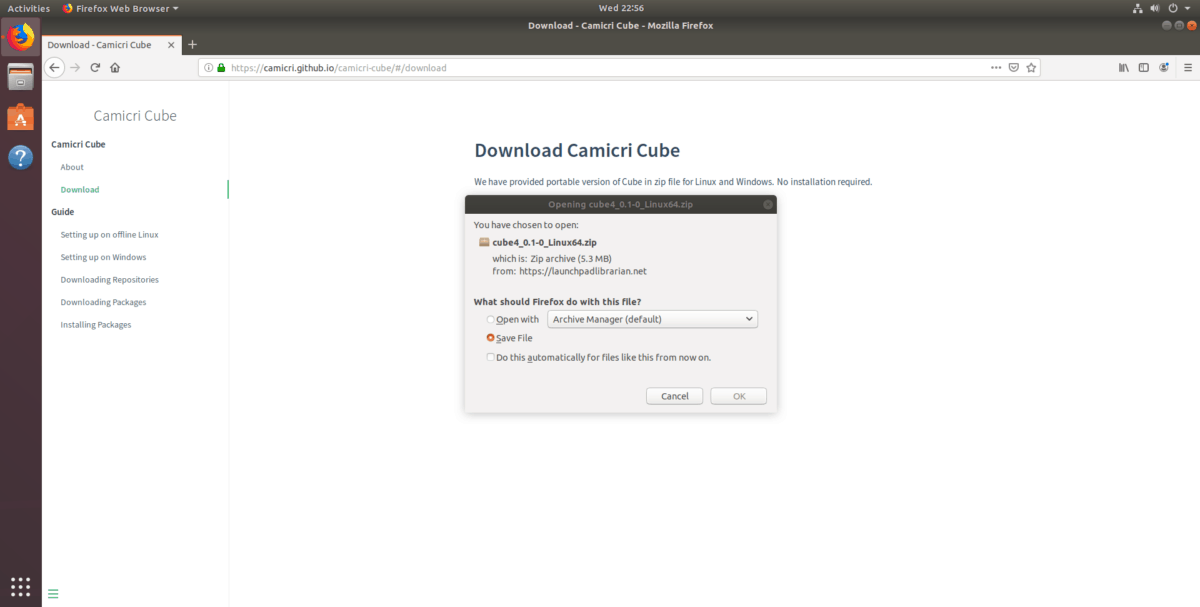Click the green padlock security icon
Screen dimensions: 1200x607
click(x=221, y=68)
